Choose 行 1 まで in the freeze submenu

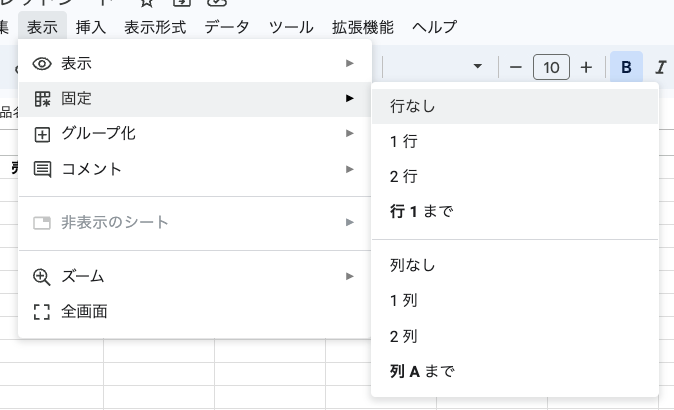click(x=421, y=212)
